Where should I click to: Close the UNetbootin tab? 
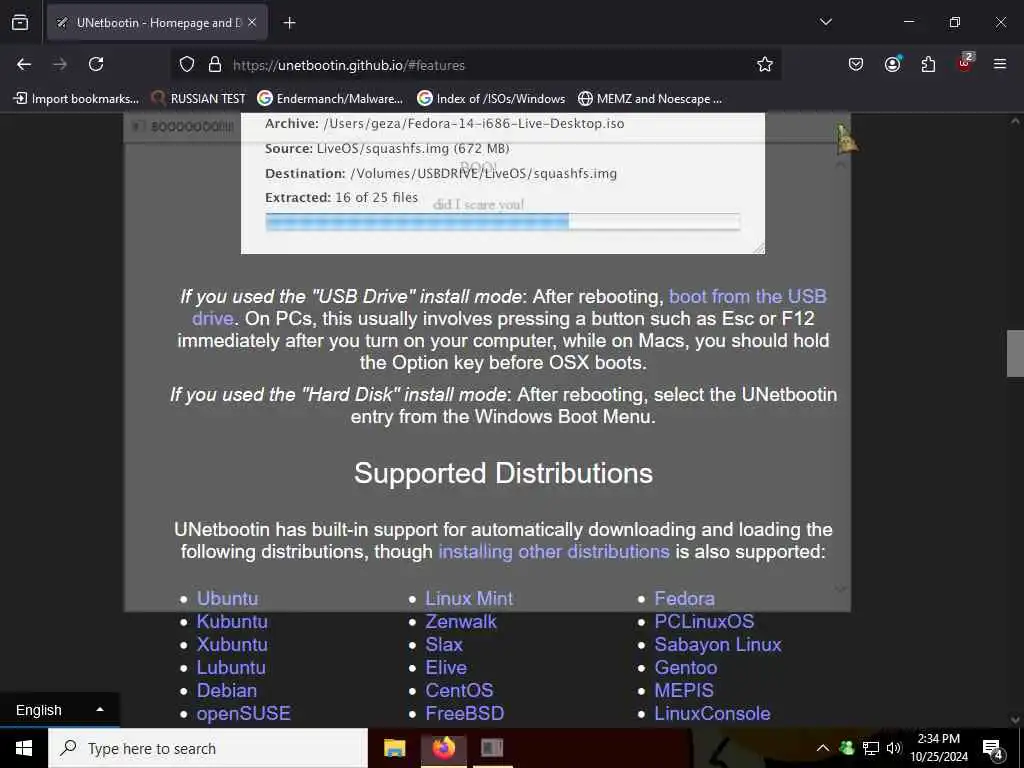[x=252, y=22]
